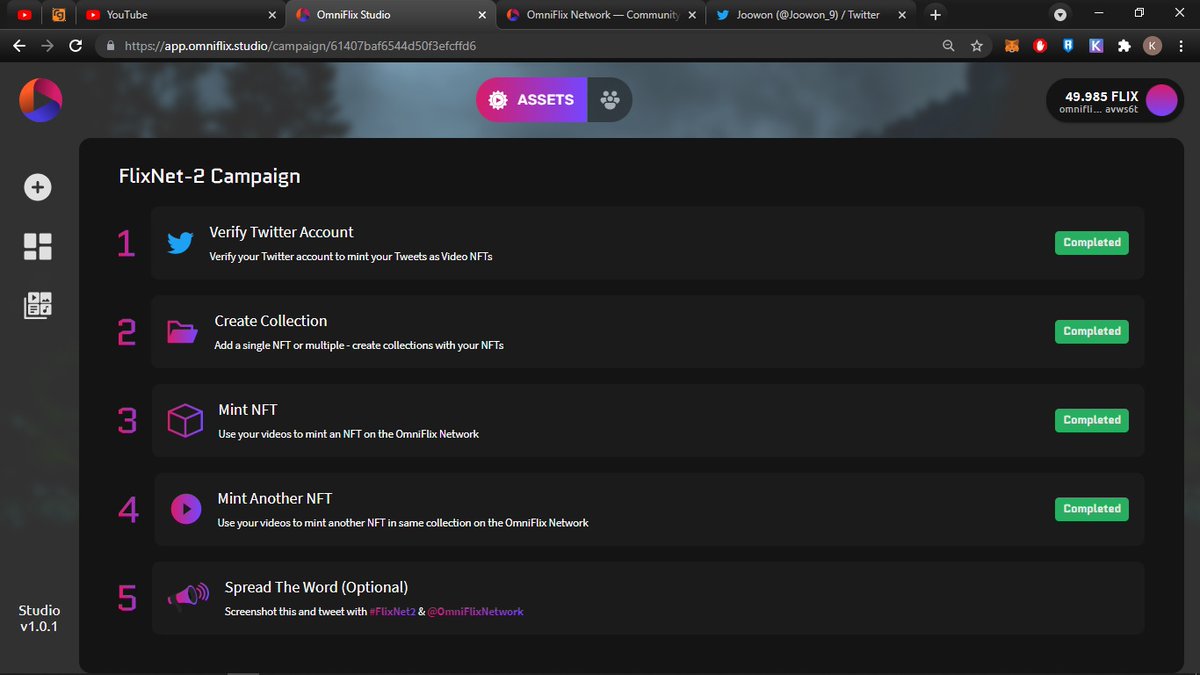Click the Studio v1.0.1 version label
The height and width of the screenshot is (675, 1200).
[x=40, y=618]
